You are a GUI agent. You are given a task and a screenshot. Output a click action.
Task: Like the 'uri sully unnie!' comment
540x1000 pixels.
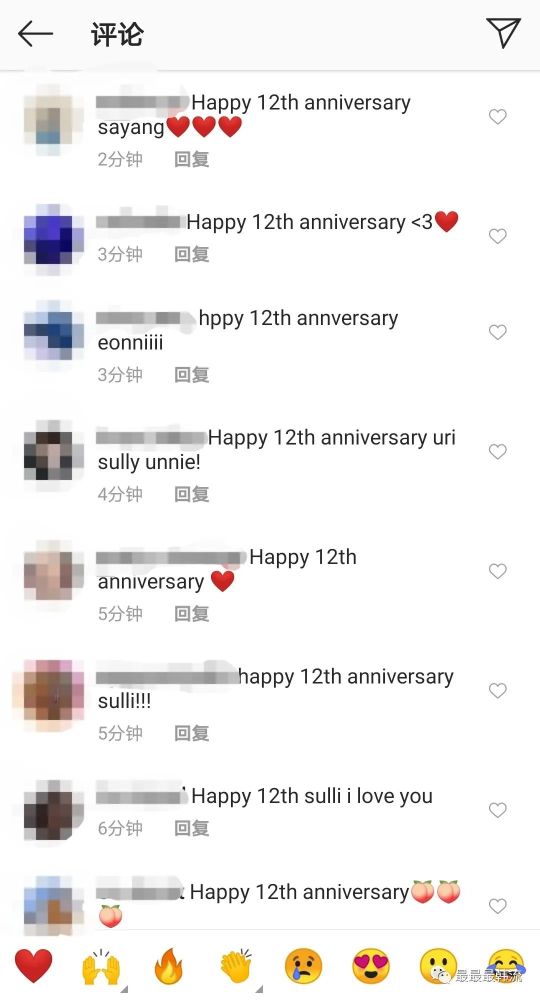click(498, 452)
